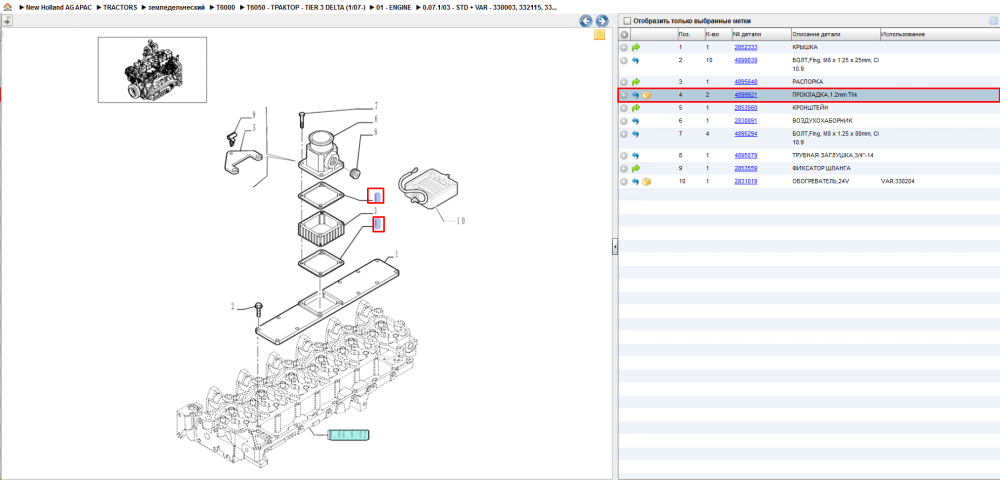Click green arrow for КРОНШТЕЙН row
The width and height of the screenshot is (1000, 480).
tap(636, 108)
